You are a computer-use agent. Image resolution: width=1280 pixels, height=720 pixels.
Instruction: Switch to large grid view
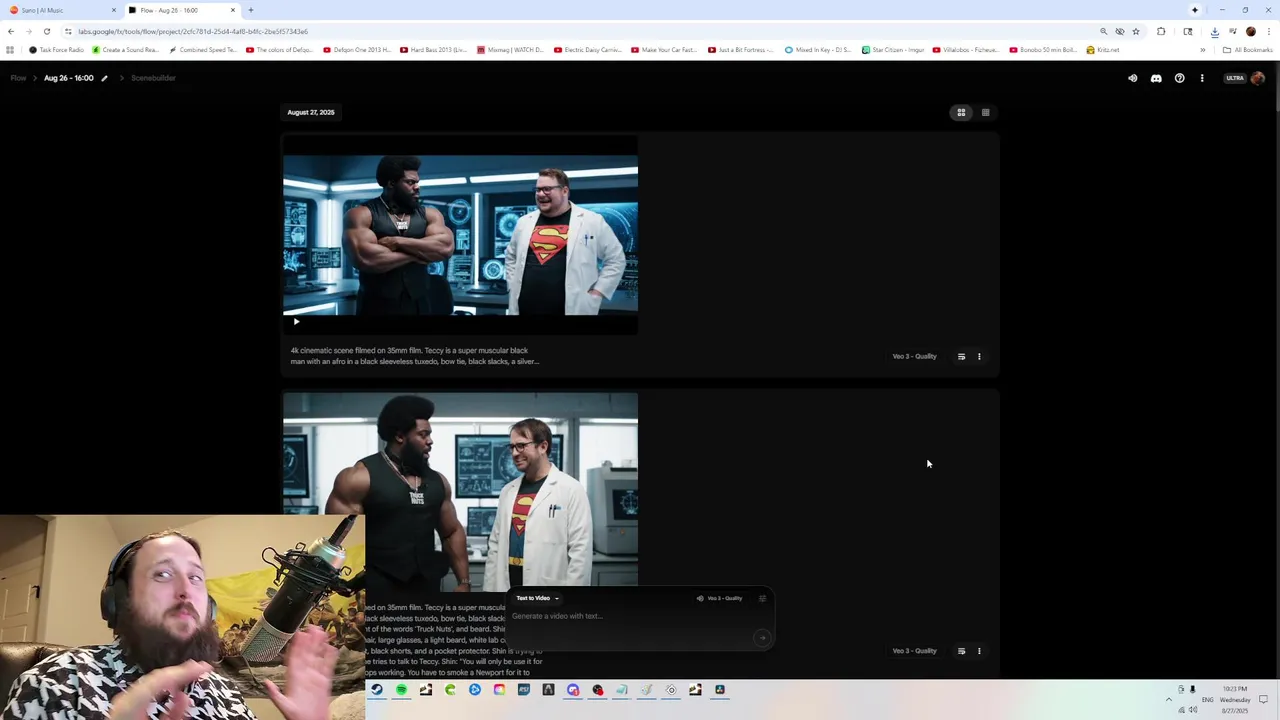[x=961, y=112]
